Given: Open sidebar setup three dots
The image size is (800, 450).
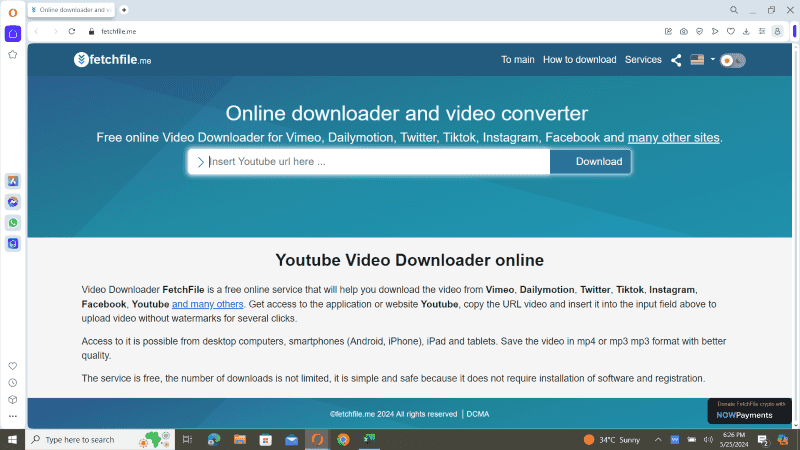Looking at the screenshot, I should pos(13,416).
